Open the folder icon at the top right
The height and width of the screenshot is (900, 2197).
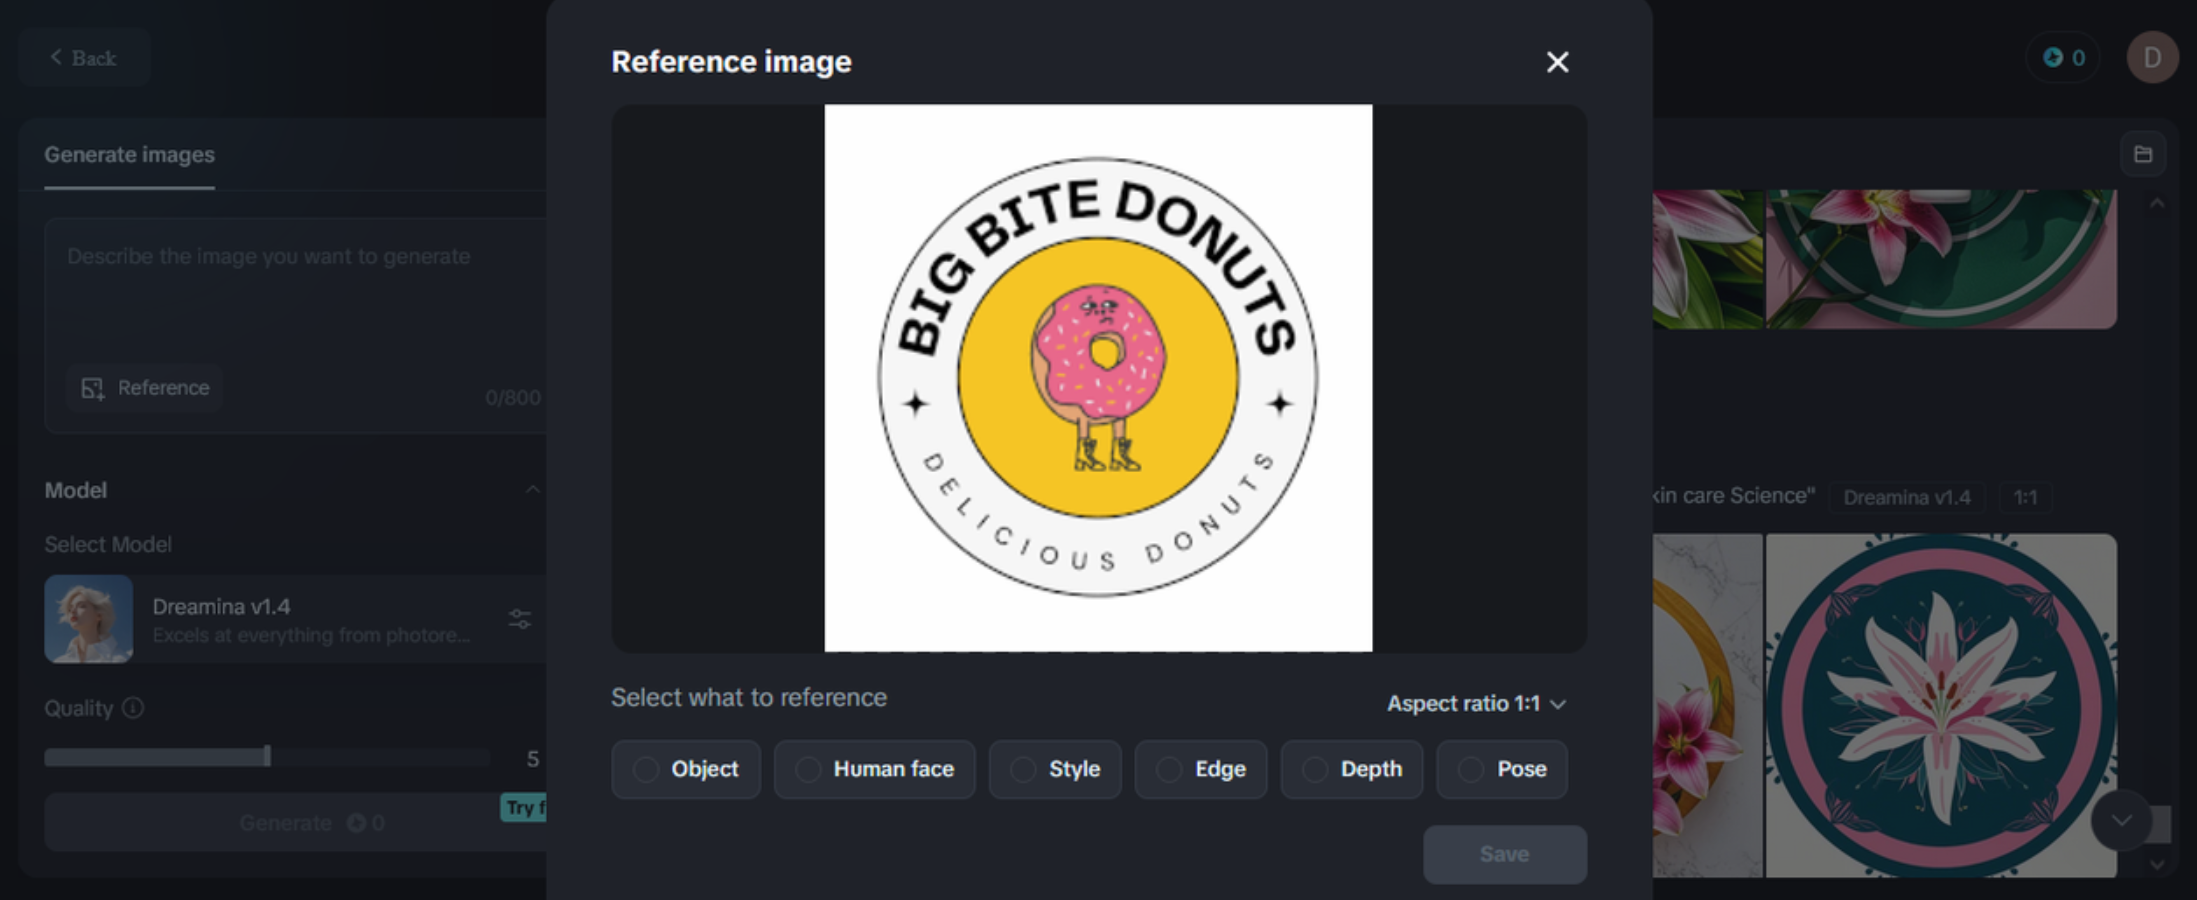click(2143, 153)
